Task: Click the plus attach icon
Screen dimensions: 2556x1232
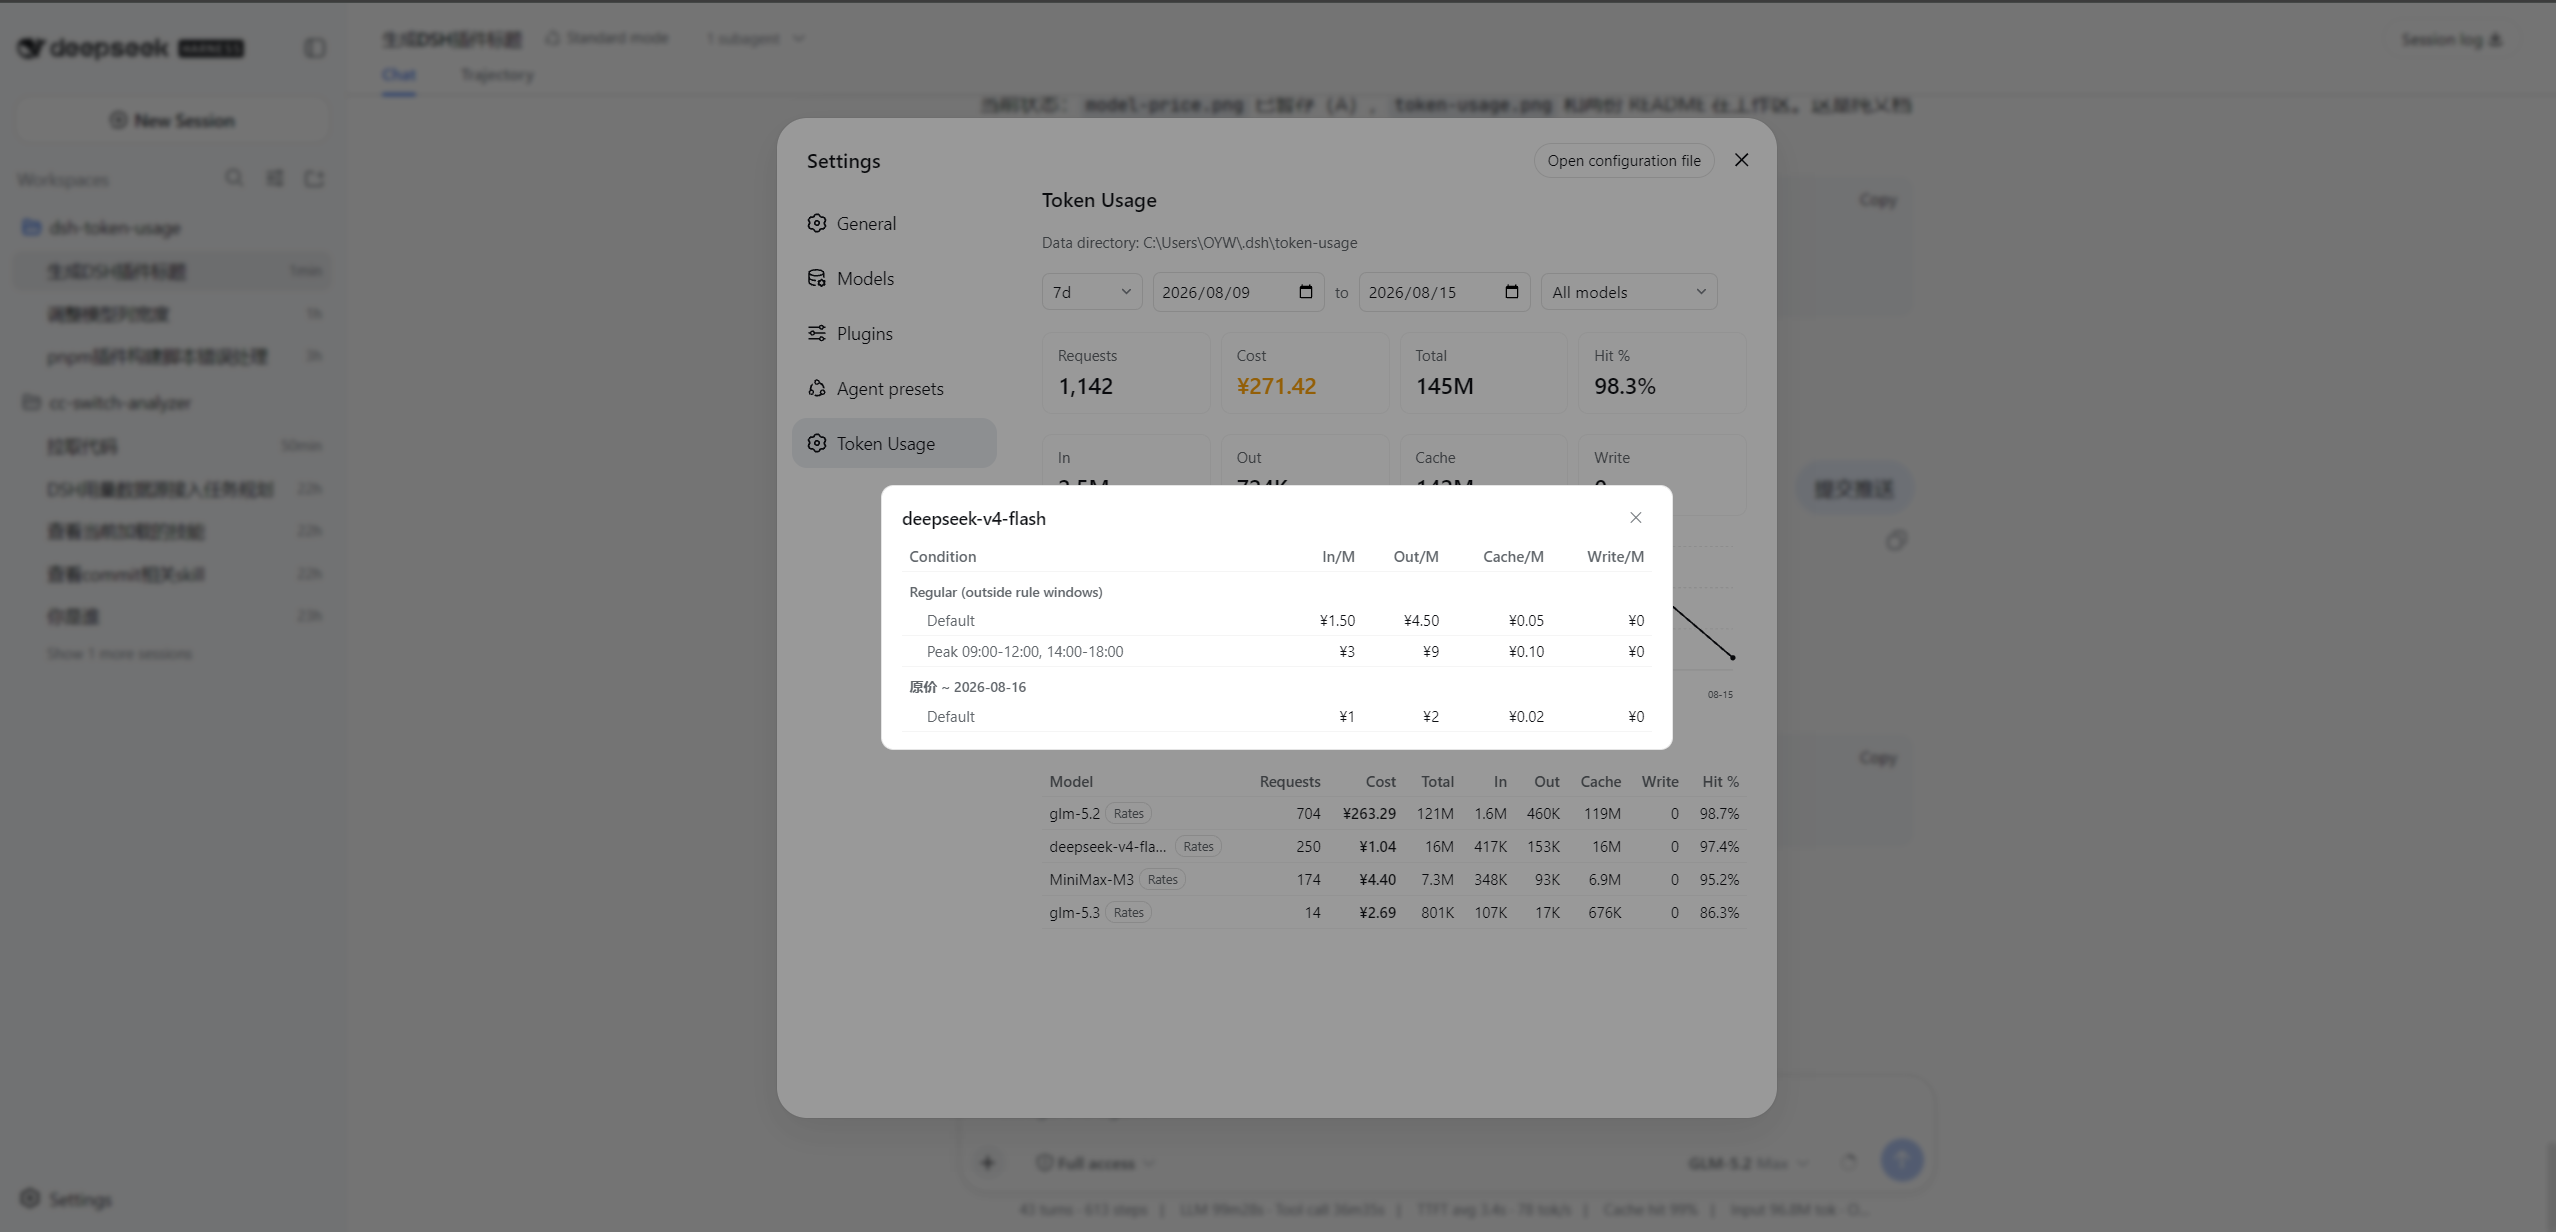Action: (987, 1162)
